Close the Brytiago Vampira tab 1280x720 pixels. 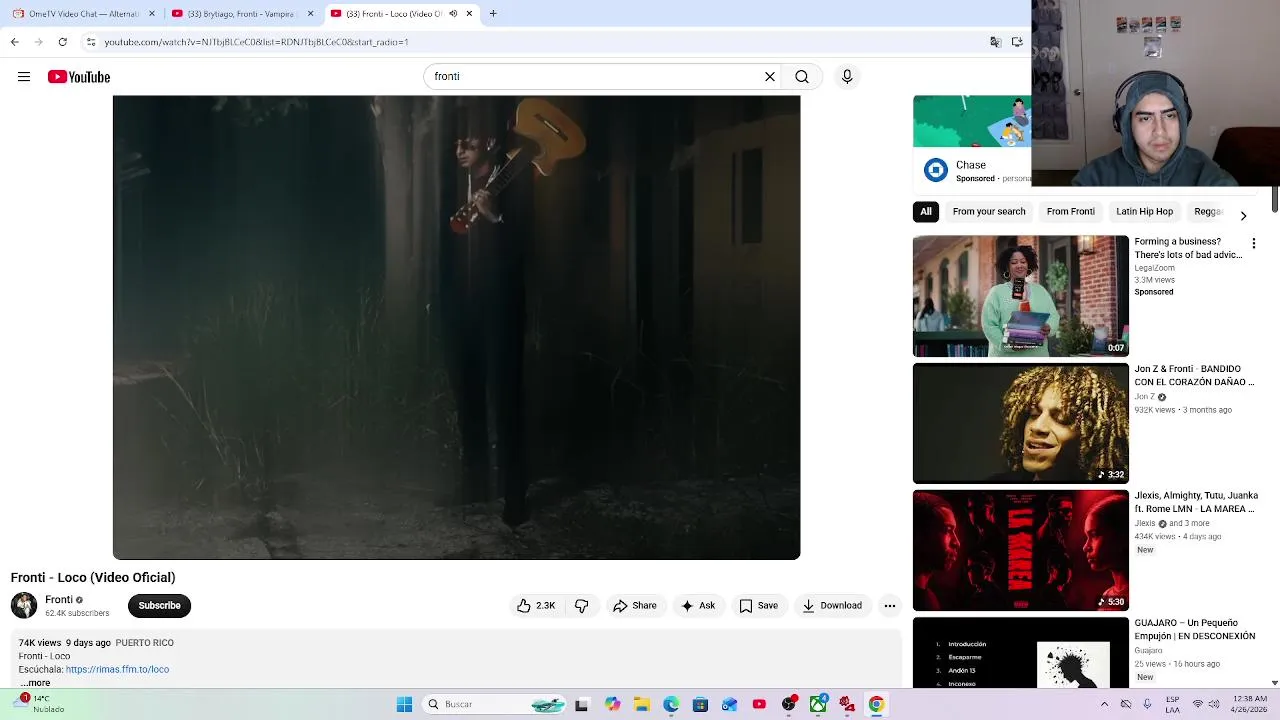click(x=310, y=14)
